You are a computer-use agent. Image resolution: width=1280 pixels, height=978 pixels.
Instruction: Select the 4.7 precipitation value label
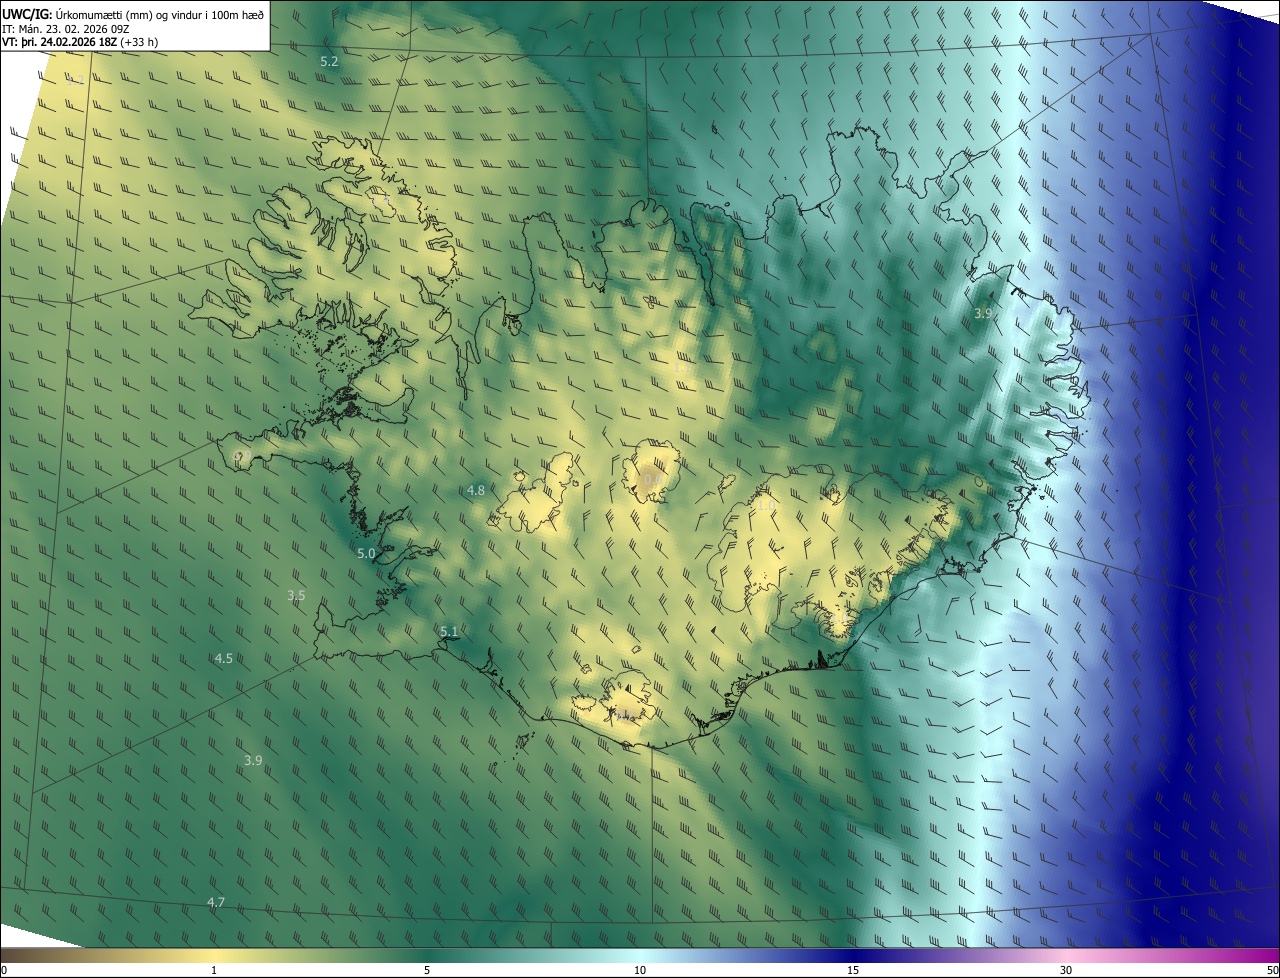click(216, 902)
